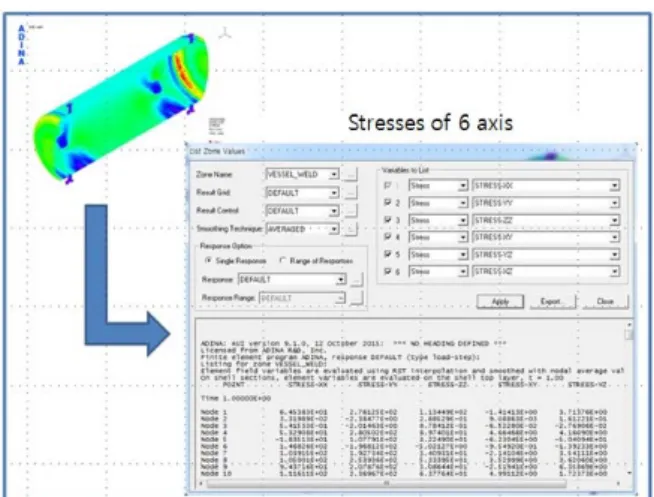Click the scroll-up arrow of the listing output

tap(629, 324)
